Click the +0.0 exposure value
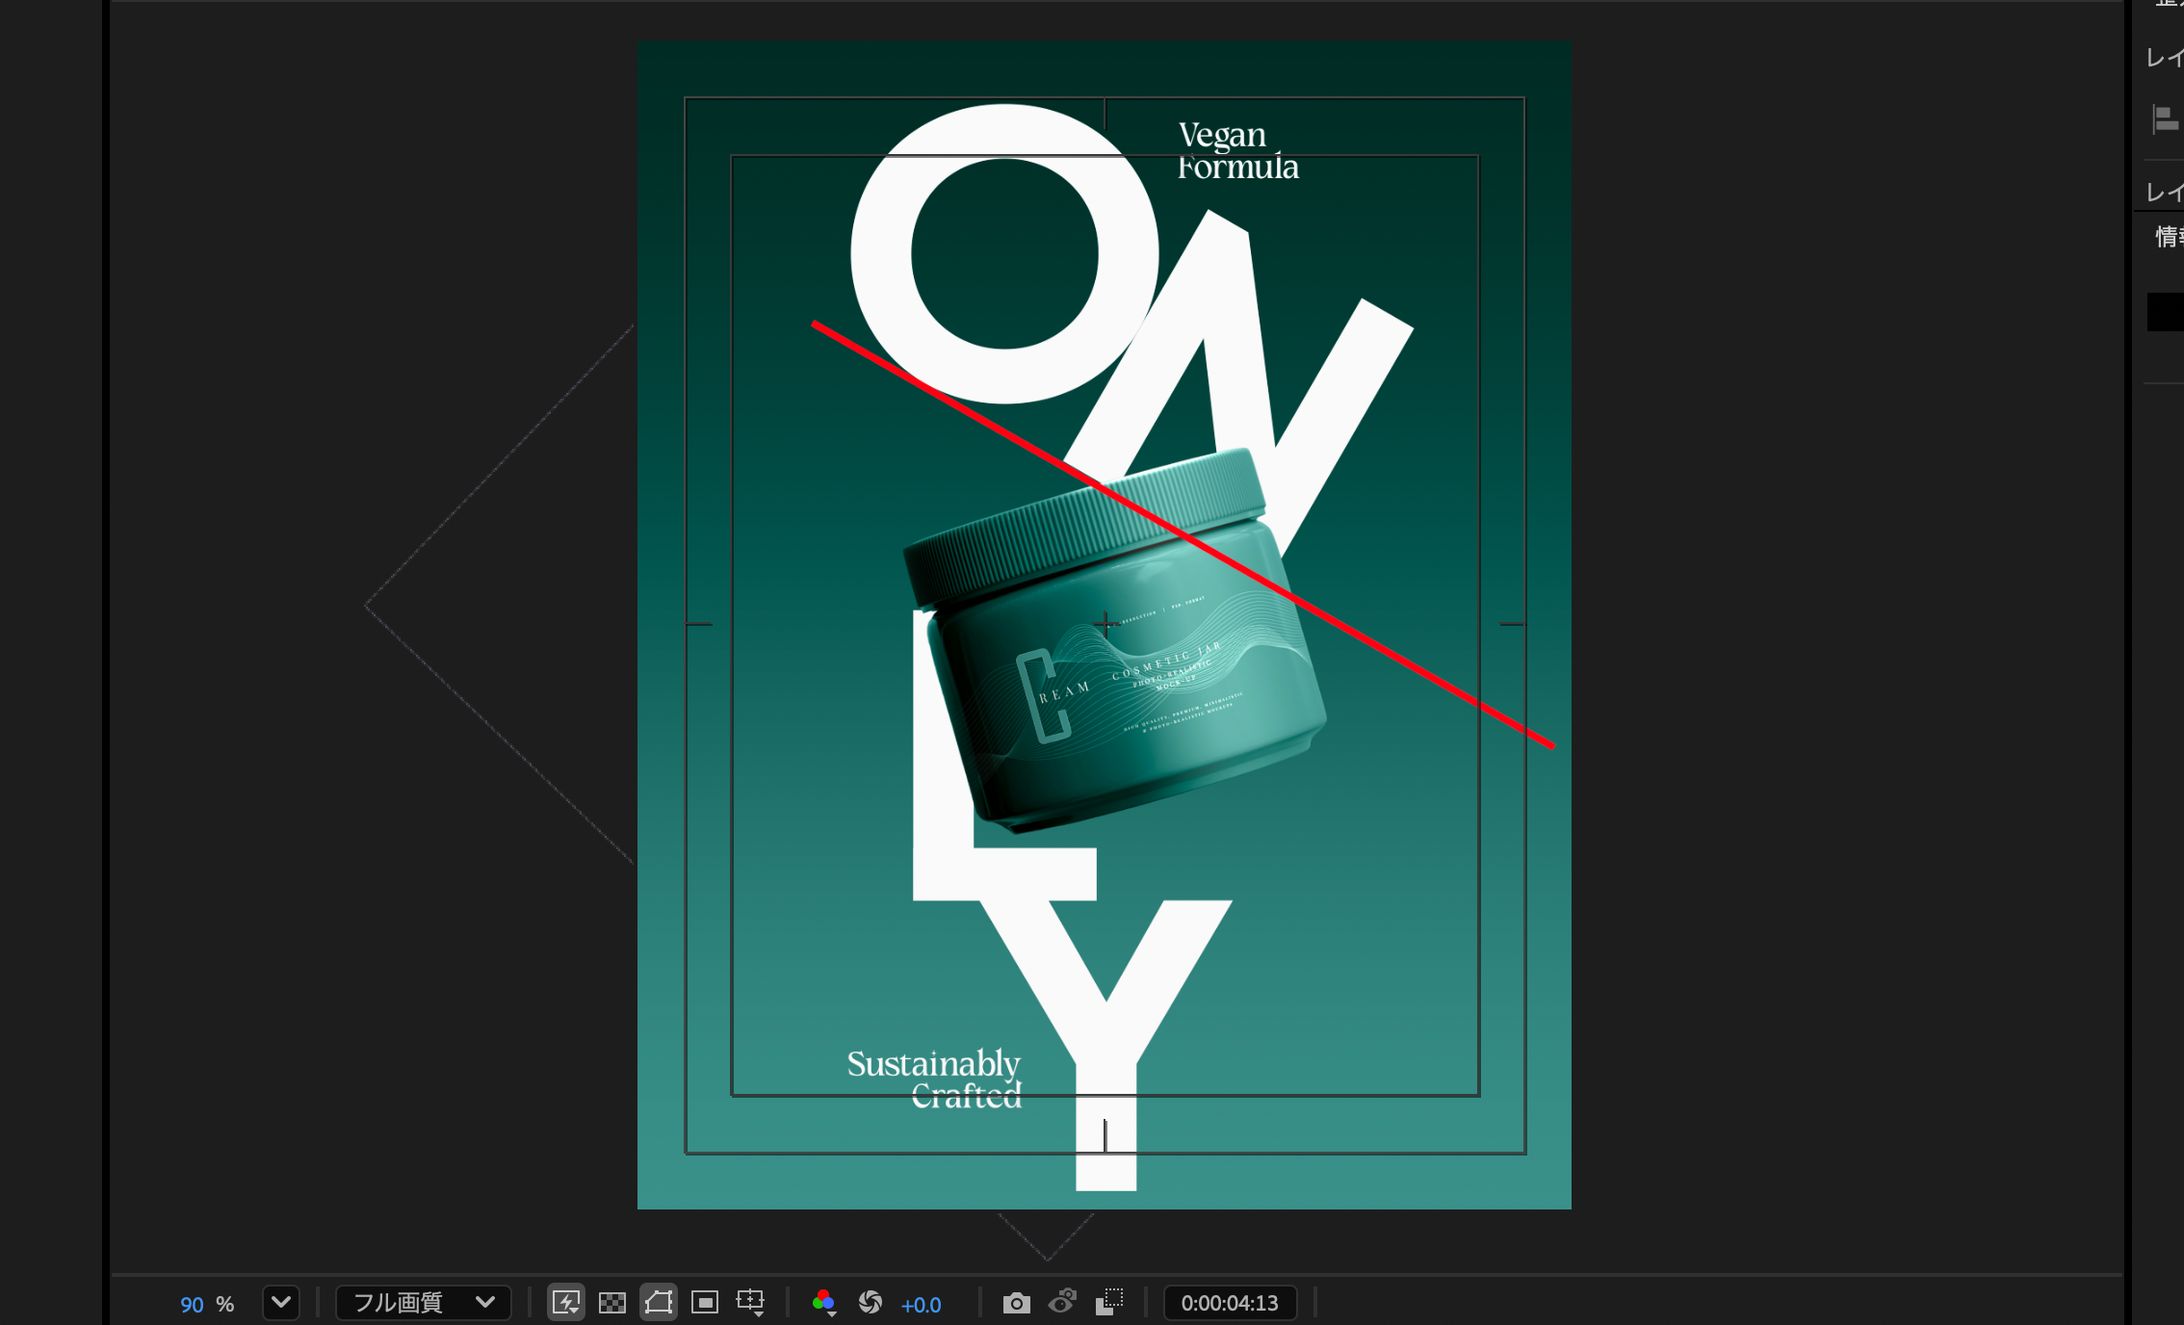This screenshot has width=2184, height=1325. pyautogui.click(x=921, y=1305)
